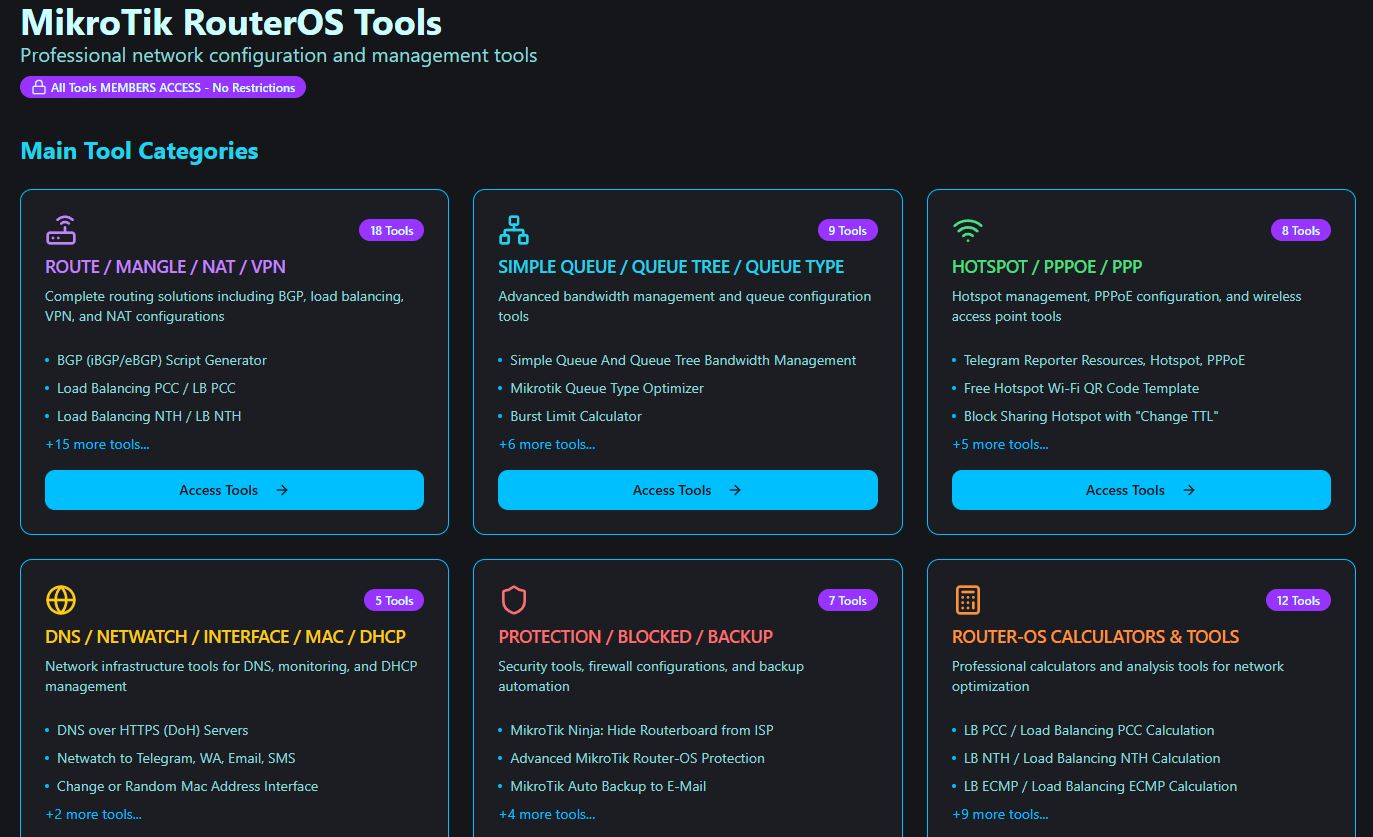Click the lock icon in the Members Access badge
1373x837 pixels.
pyautogui.click(x=39, y=88)
